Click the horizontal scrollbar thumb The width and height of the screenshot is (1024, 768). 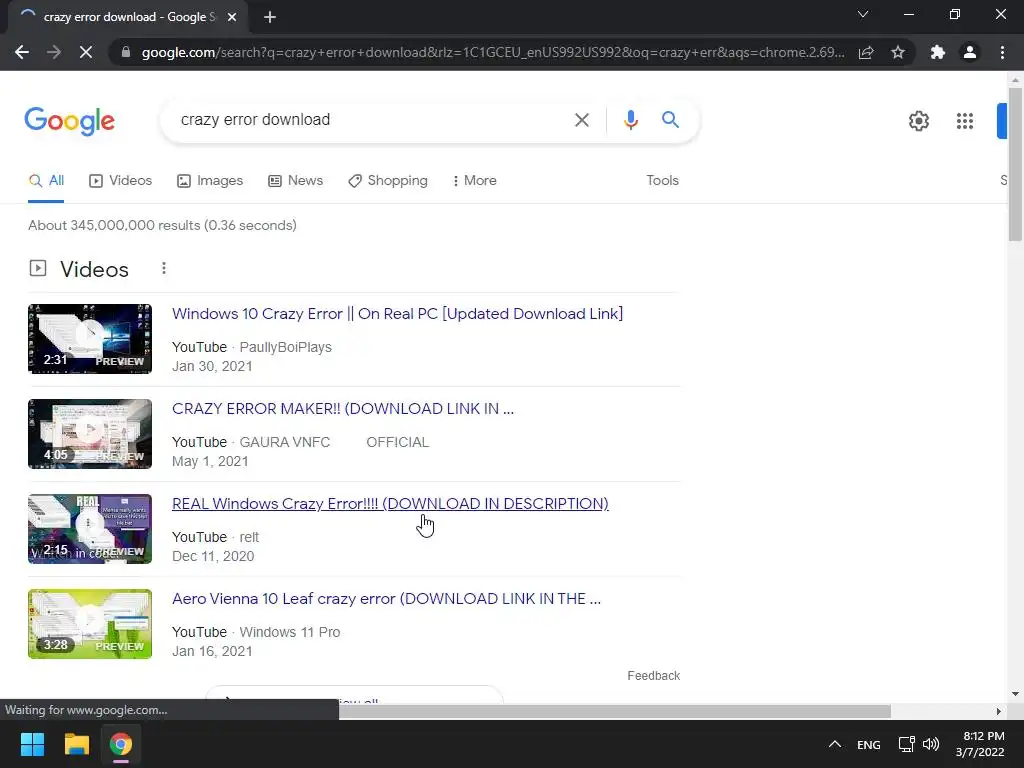click(615, 711)
